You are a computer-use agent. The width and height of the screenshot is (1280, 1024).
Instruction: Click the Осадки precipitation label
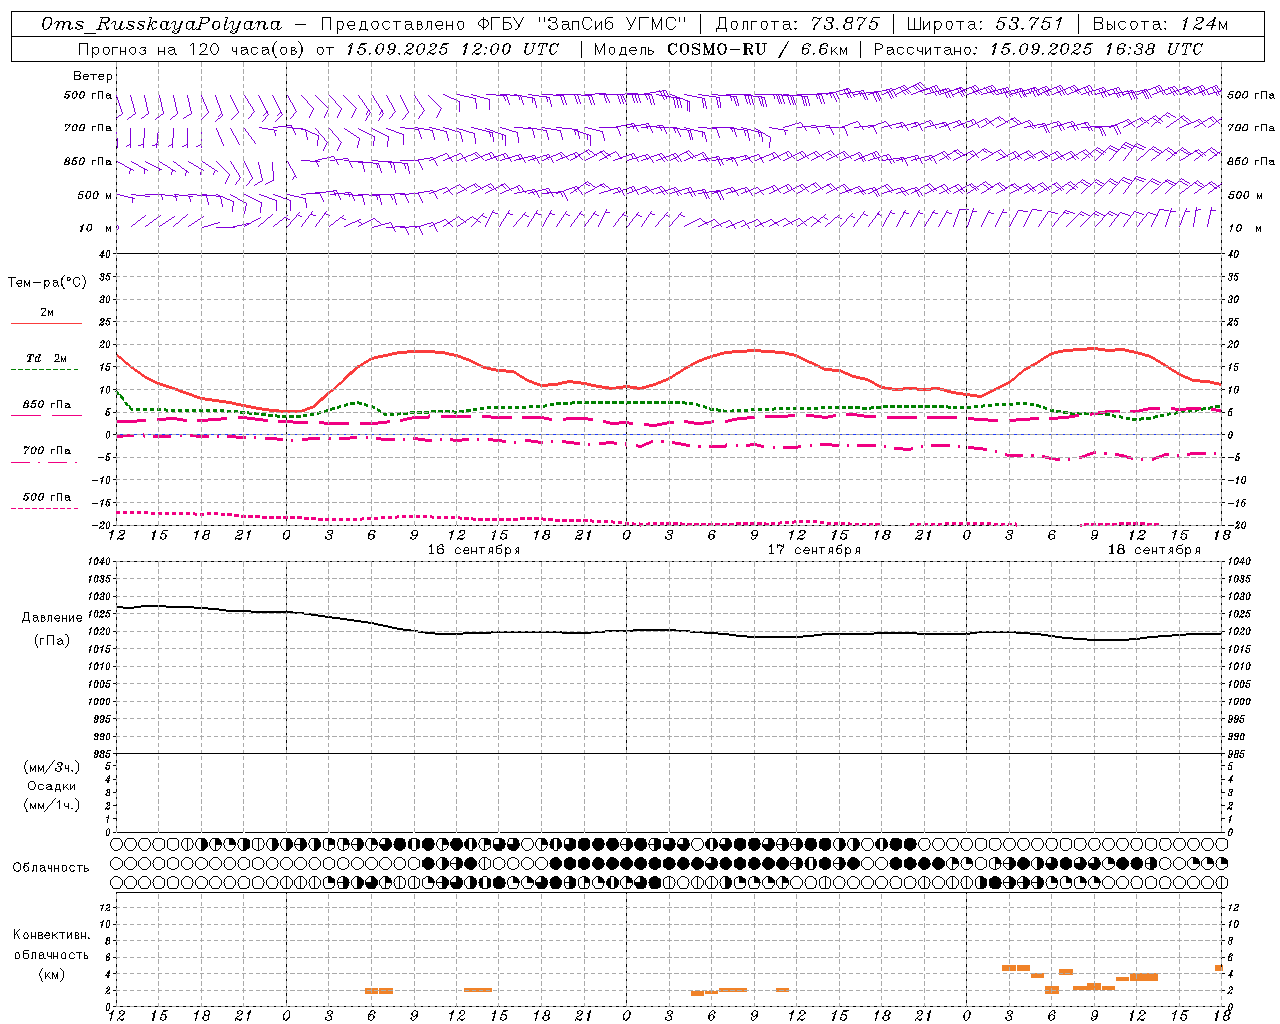(52, 786)
